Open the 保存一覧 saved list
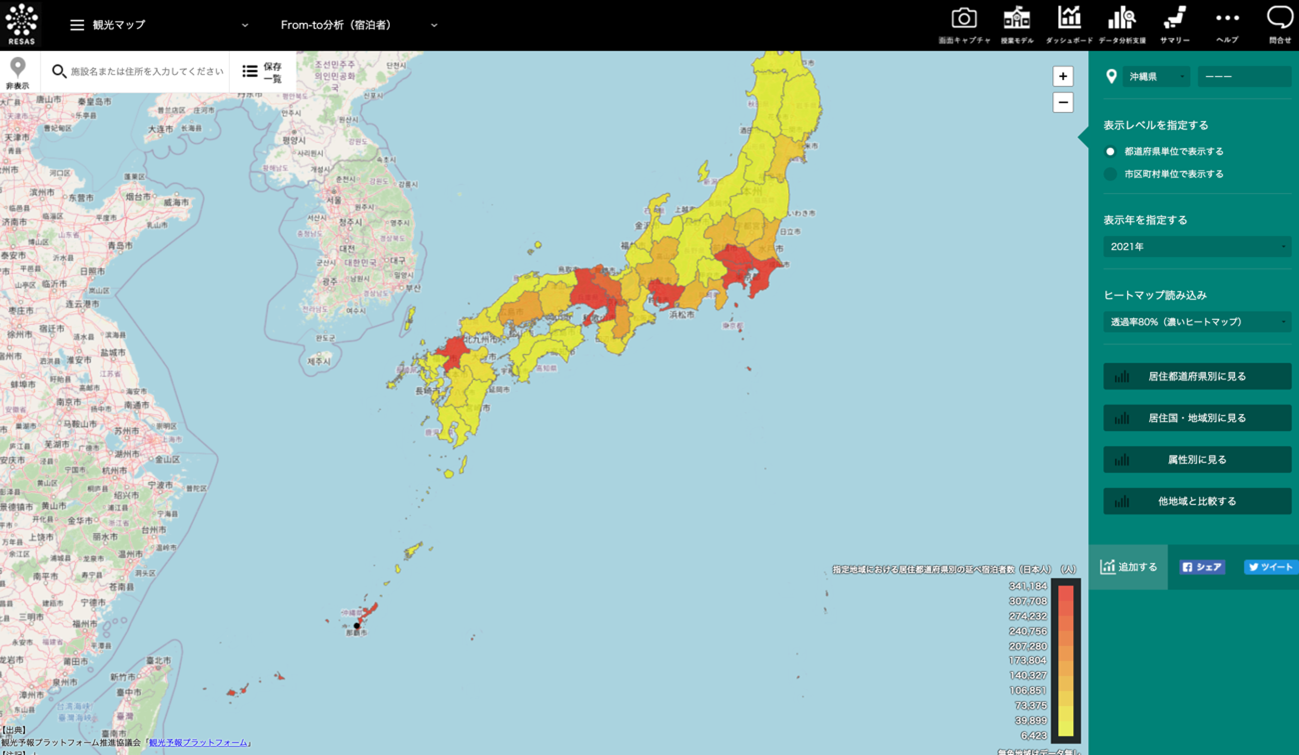The width and height of the screenshot is (1299, 755). (263, 72)
